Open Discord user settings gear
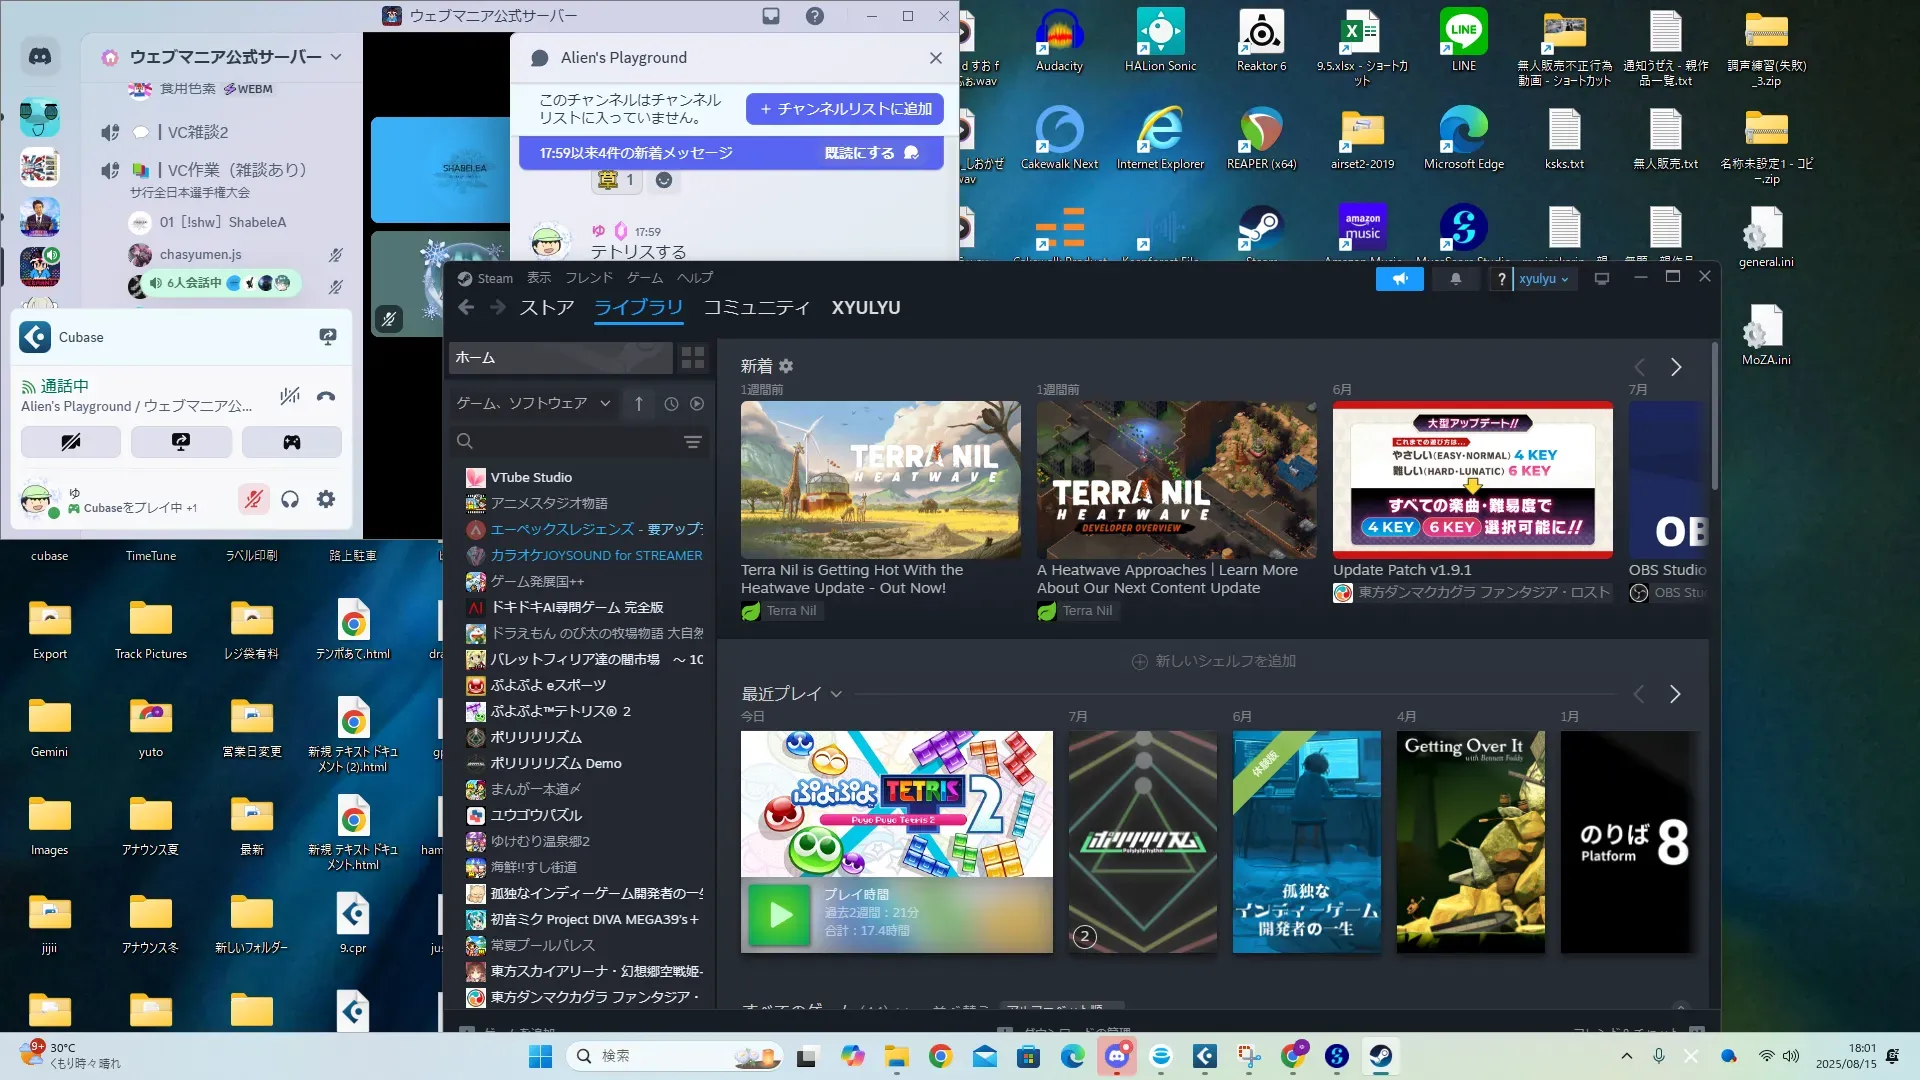1920x1080 pixels. click(x=326, y=499)
